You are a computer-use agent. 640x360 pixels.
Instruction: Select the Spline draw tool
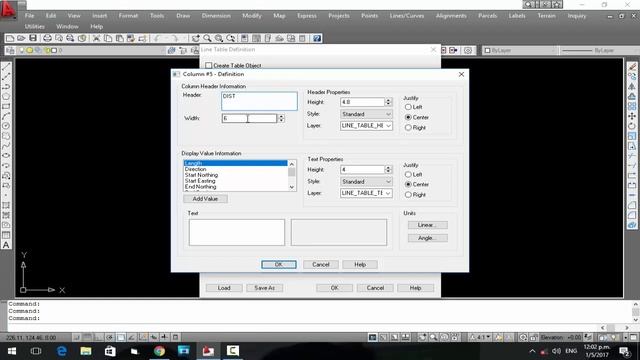pyautogui.click(x=6, y=146)
